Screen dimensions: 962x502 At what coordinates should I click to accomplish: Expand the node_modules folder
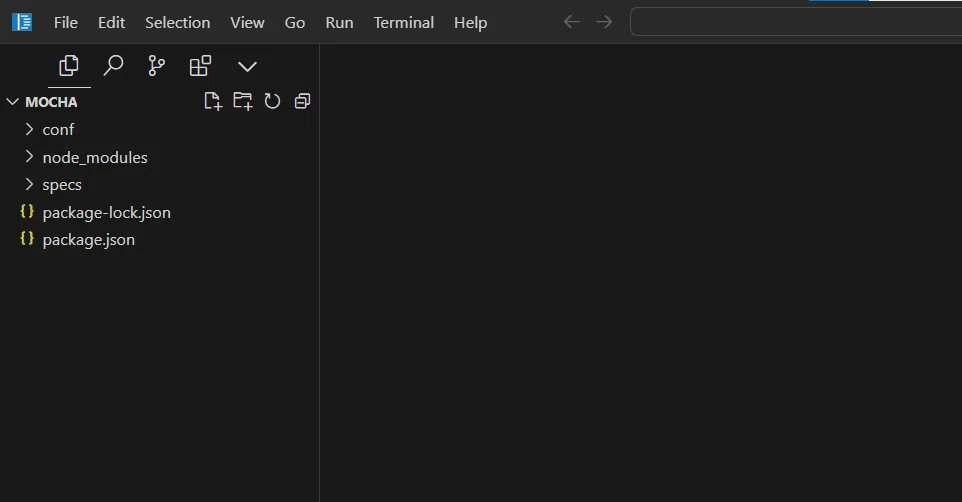pos(29,156)
